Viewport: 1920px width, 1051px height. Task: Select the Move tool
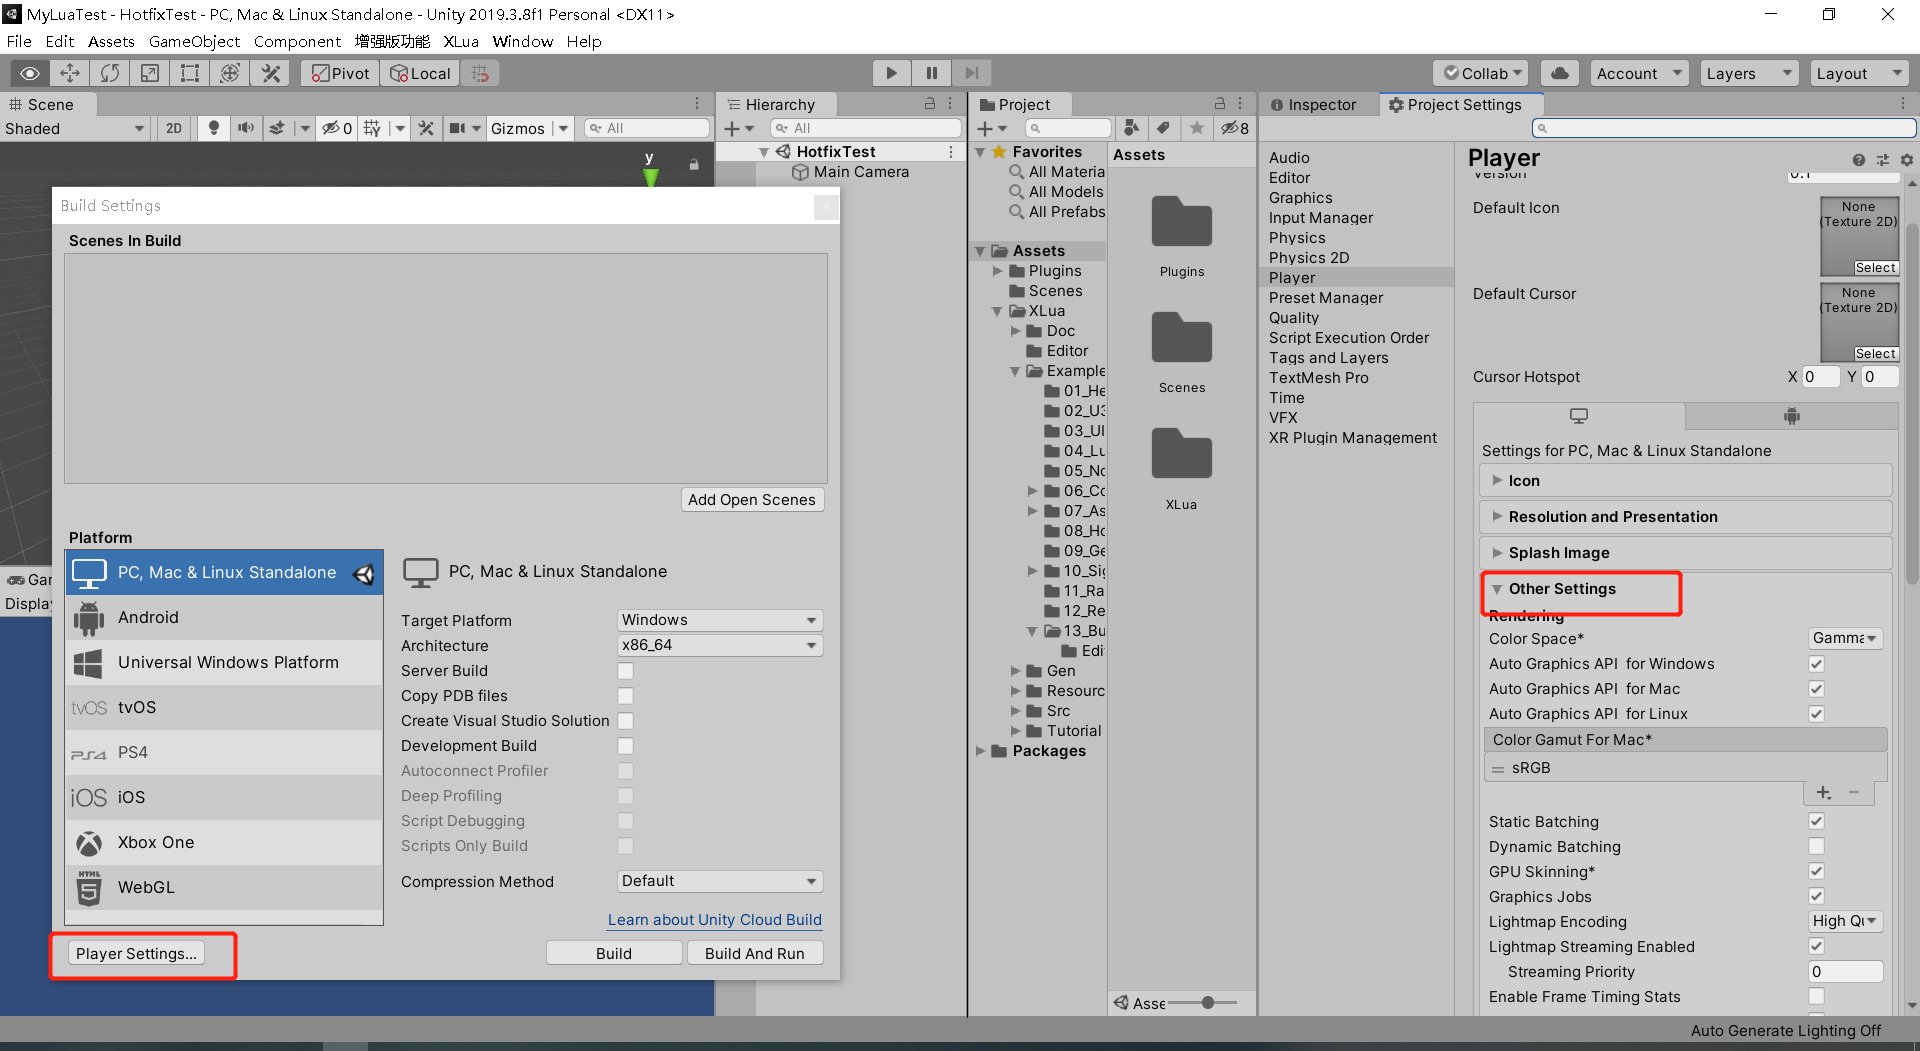coord(70,73)
